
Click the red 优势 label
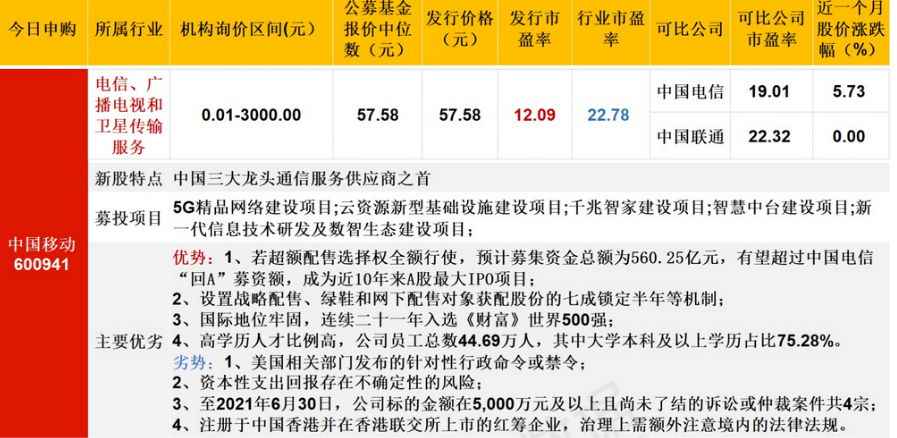coord(188,258)
